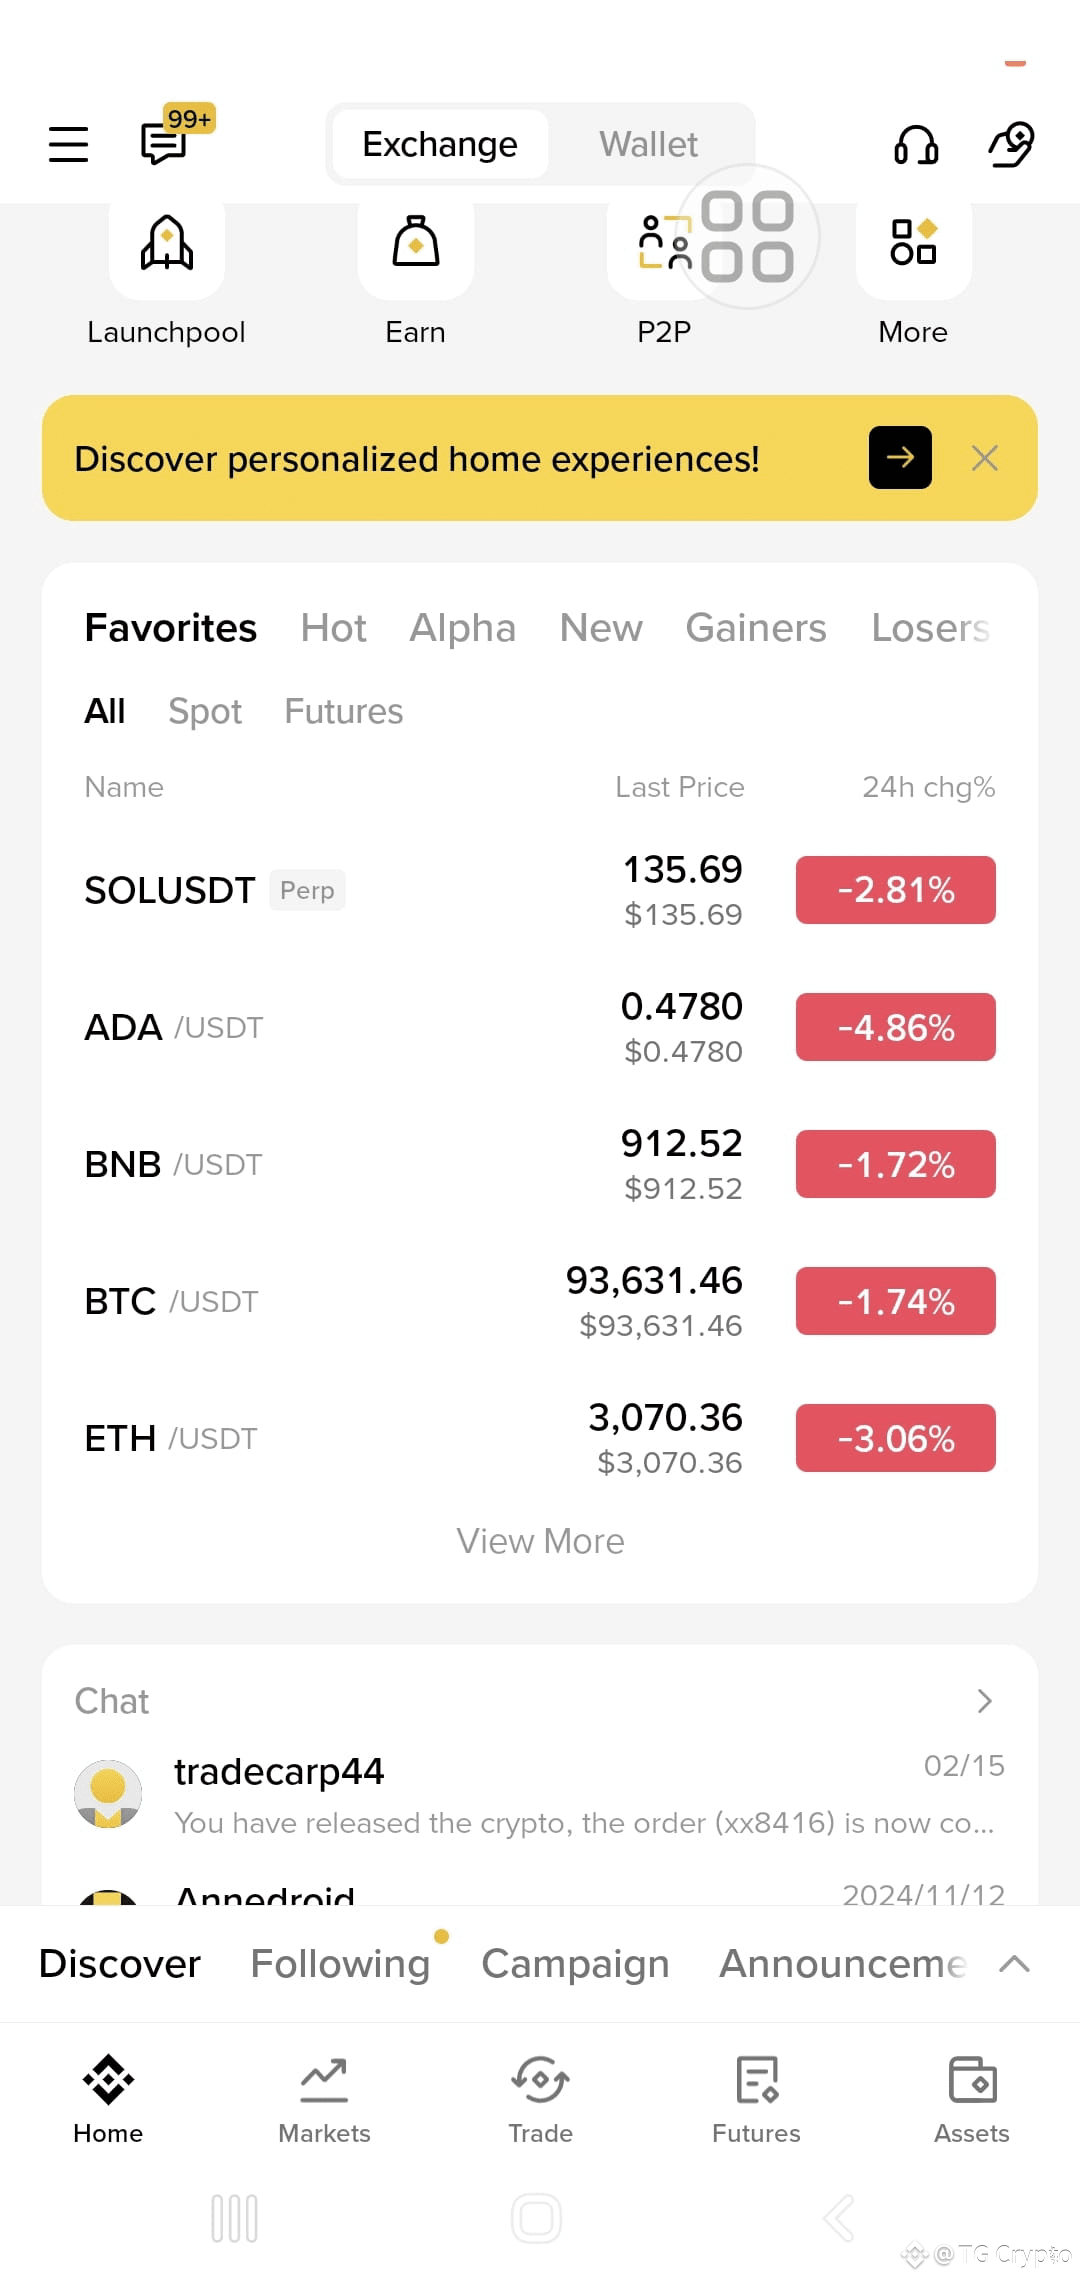1080x2280 pixels.
Task: Dismiss the yellow personalized banner
Action: (x=985, y=458)
